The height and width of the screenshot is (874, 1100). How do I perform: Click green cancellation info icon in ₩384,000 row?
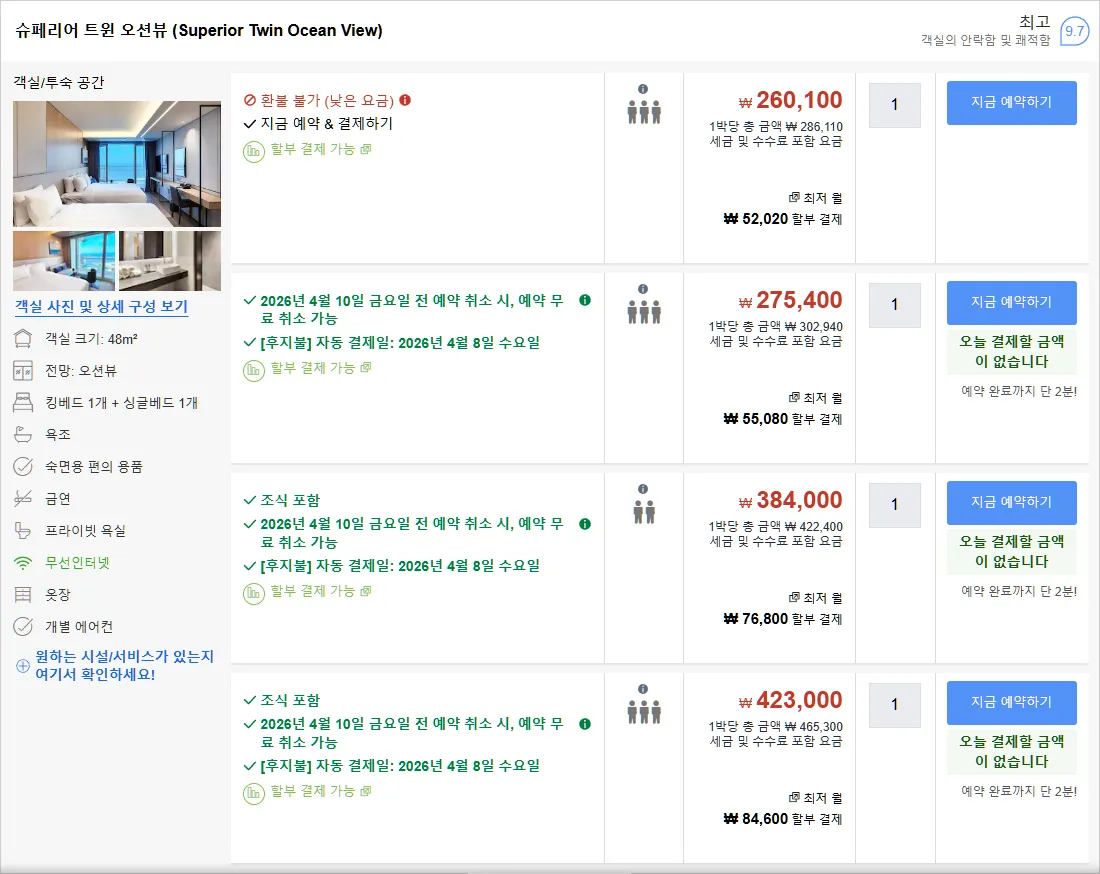point(585,524)
